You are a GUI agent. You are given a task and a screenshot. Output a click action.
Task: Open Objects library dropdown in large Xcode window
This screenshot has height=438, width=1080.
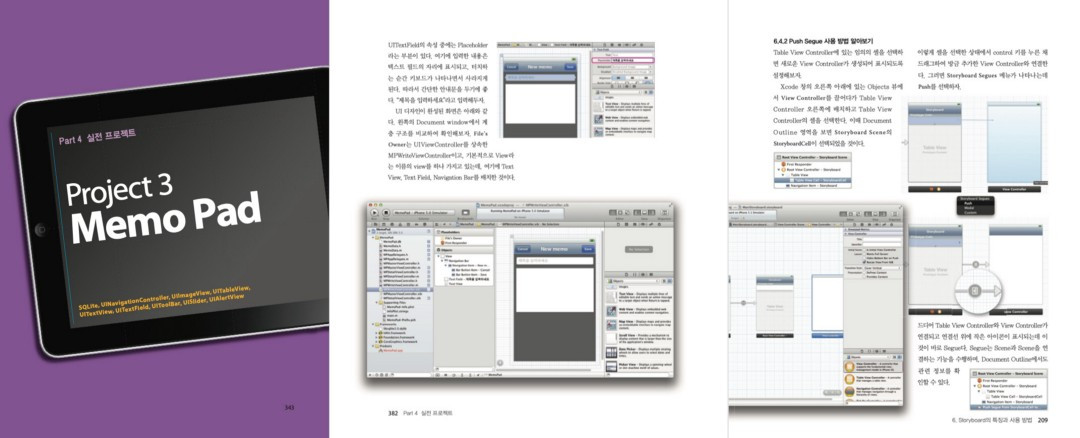(634, 281)
